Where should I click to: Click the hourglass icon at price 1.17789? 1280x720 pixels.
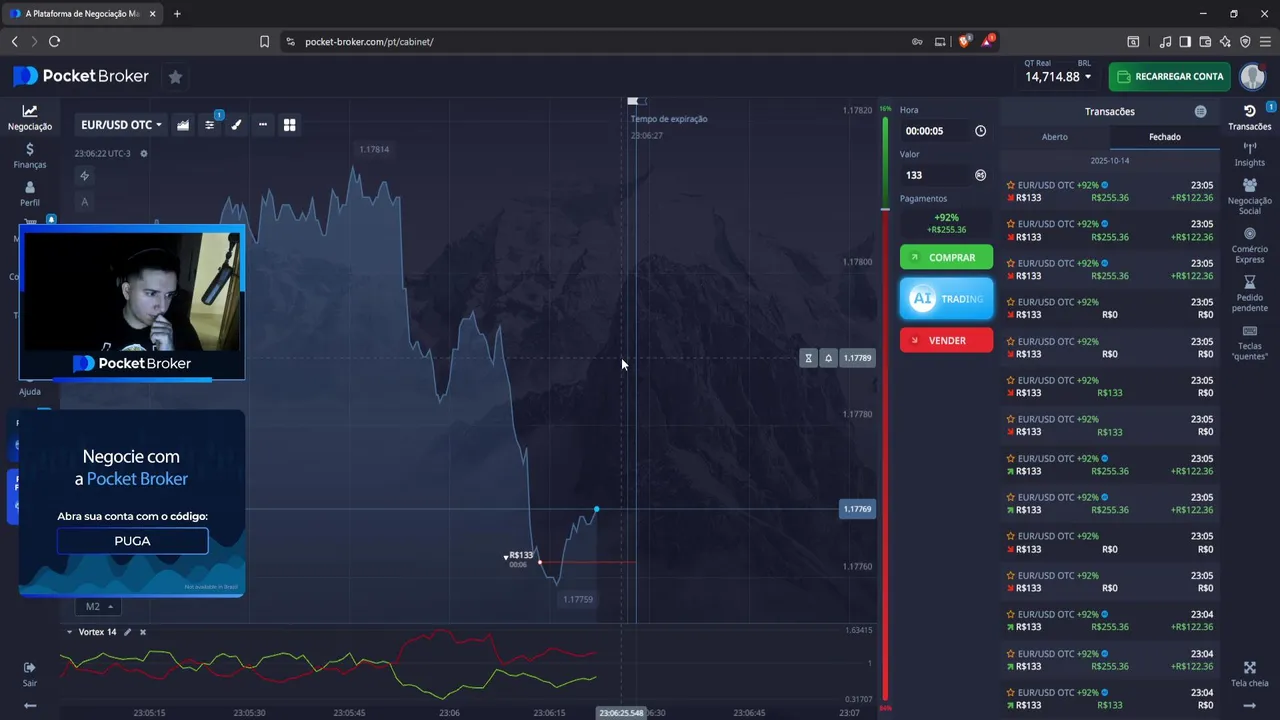pyautogui.click(x=809, y=358)
